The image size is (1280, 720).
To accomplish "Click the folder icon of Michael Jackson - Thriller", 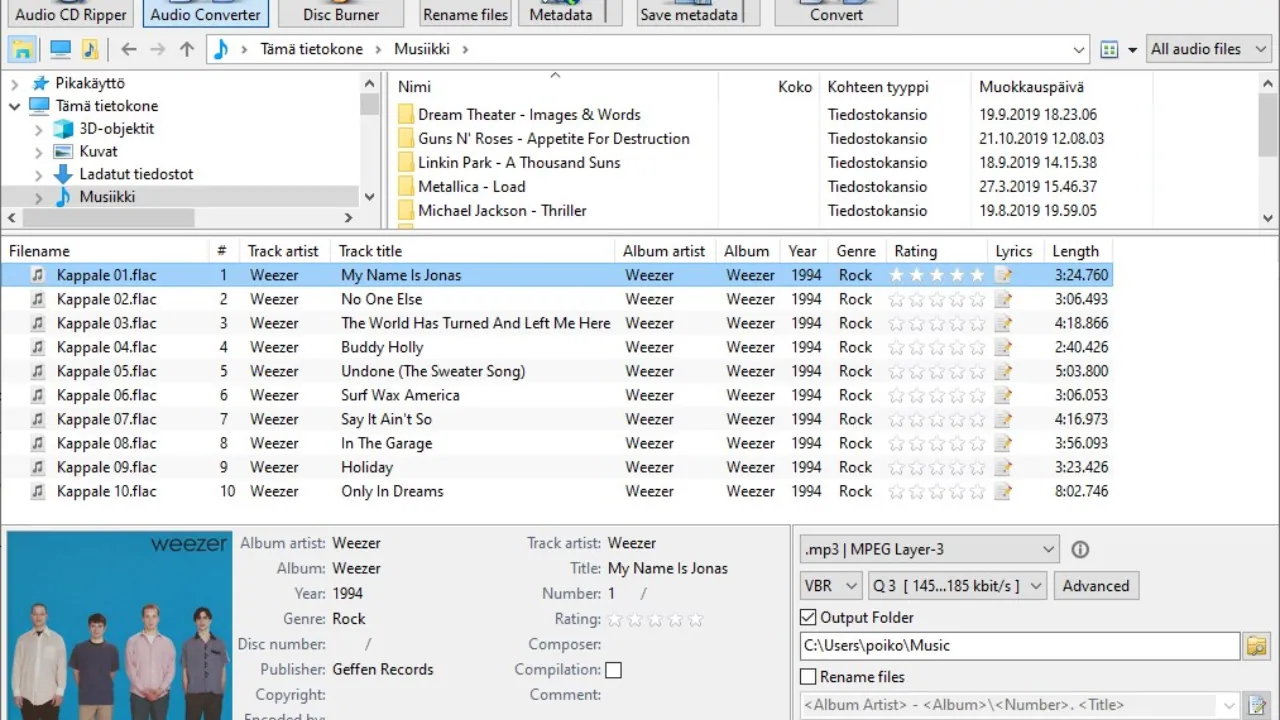I will pos(406,210).
